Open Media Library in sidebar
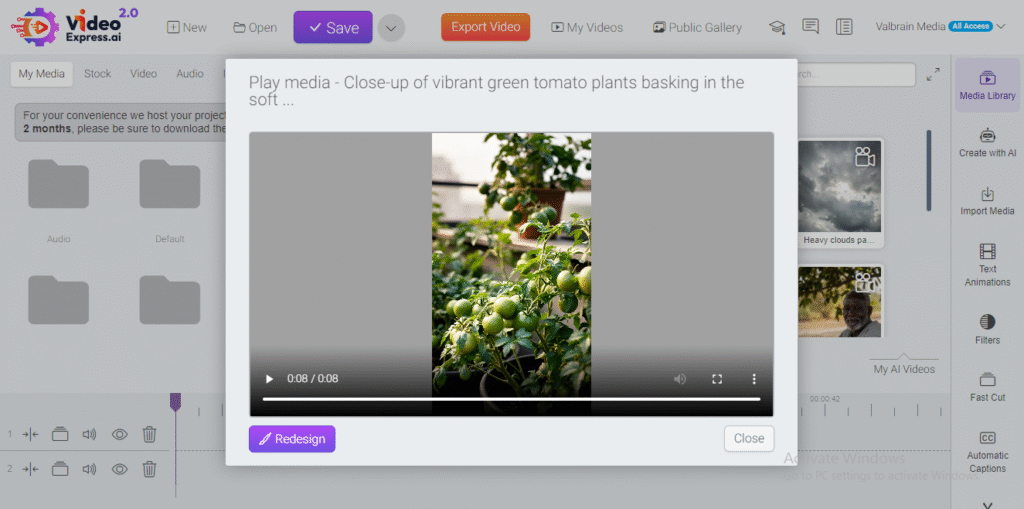The image size is (1024, 509). (987, 86)
